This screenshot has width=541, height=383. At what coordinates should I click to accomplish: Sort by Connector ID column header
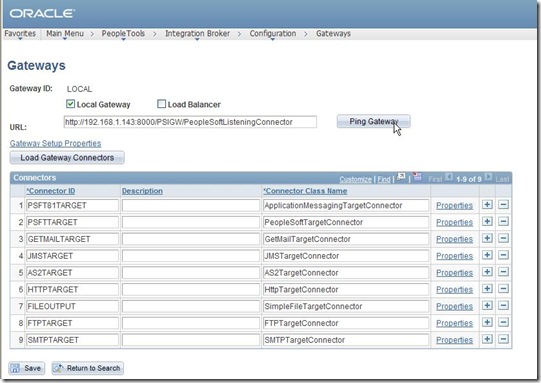51,191
